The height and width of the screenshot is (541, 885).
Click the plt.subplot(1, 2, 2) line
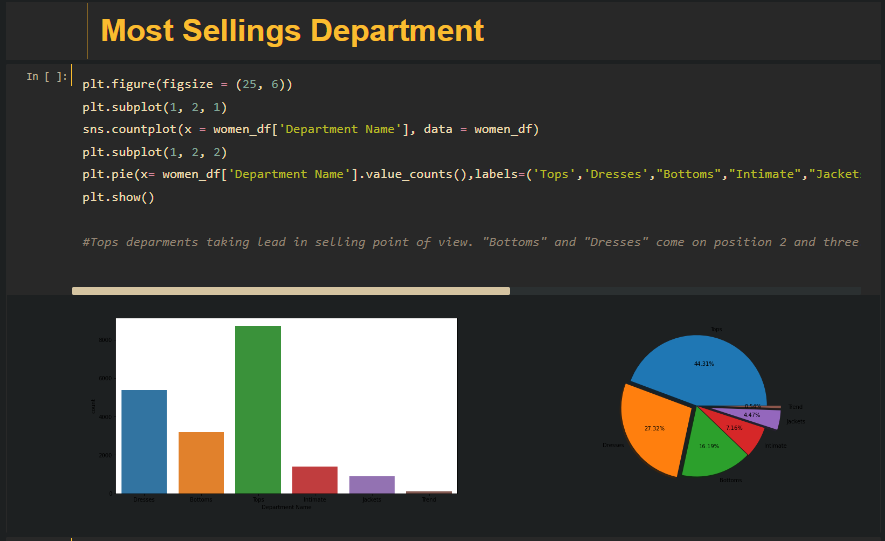pyautogui.click(x=155, y=152)
